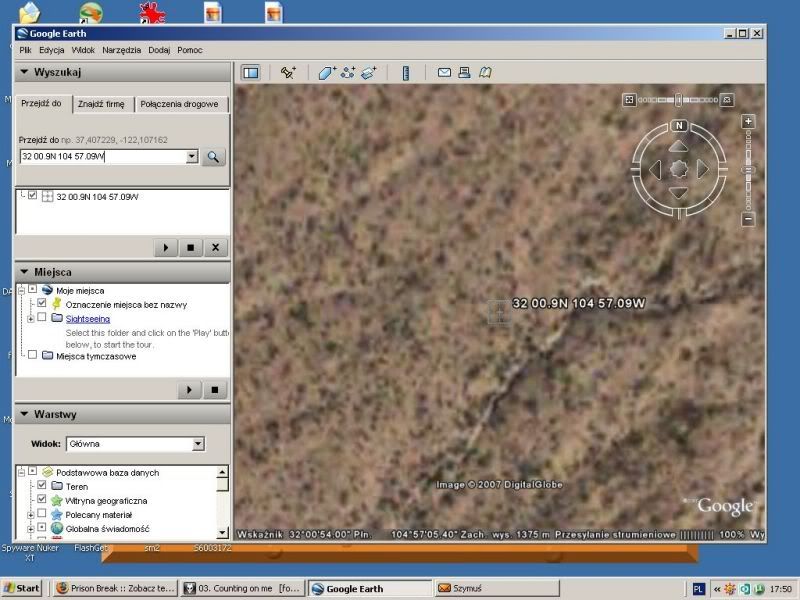Click the compass down arrow
Viewport: 800px width, 600px height.
(679, 192)
